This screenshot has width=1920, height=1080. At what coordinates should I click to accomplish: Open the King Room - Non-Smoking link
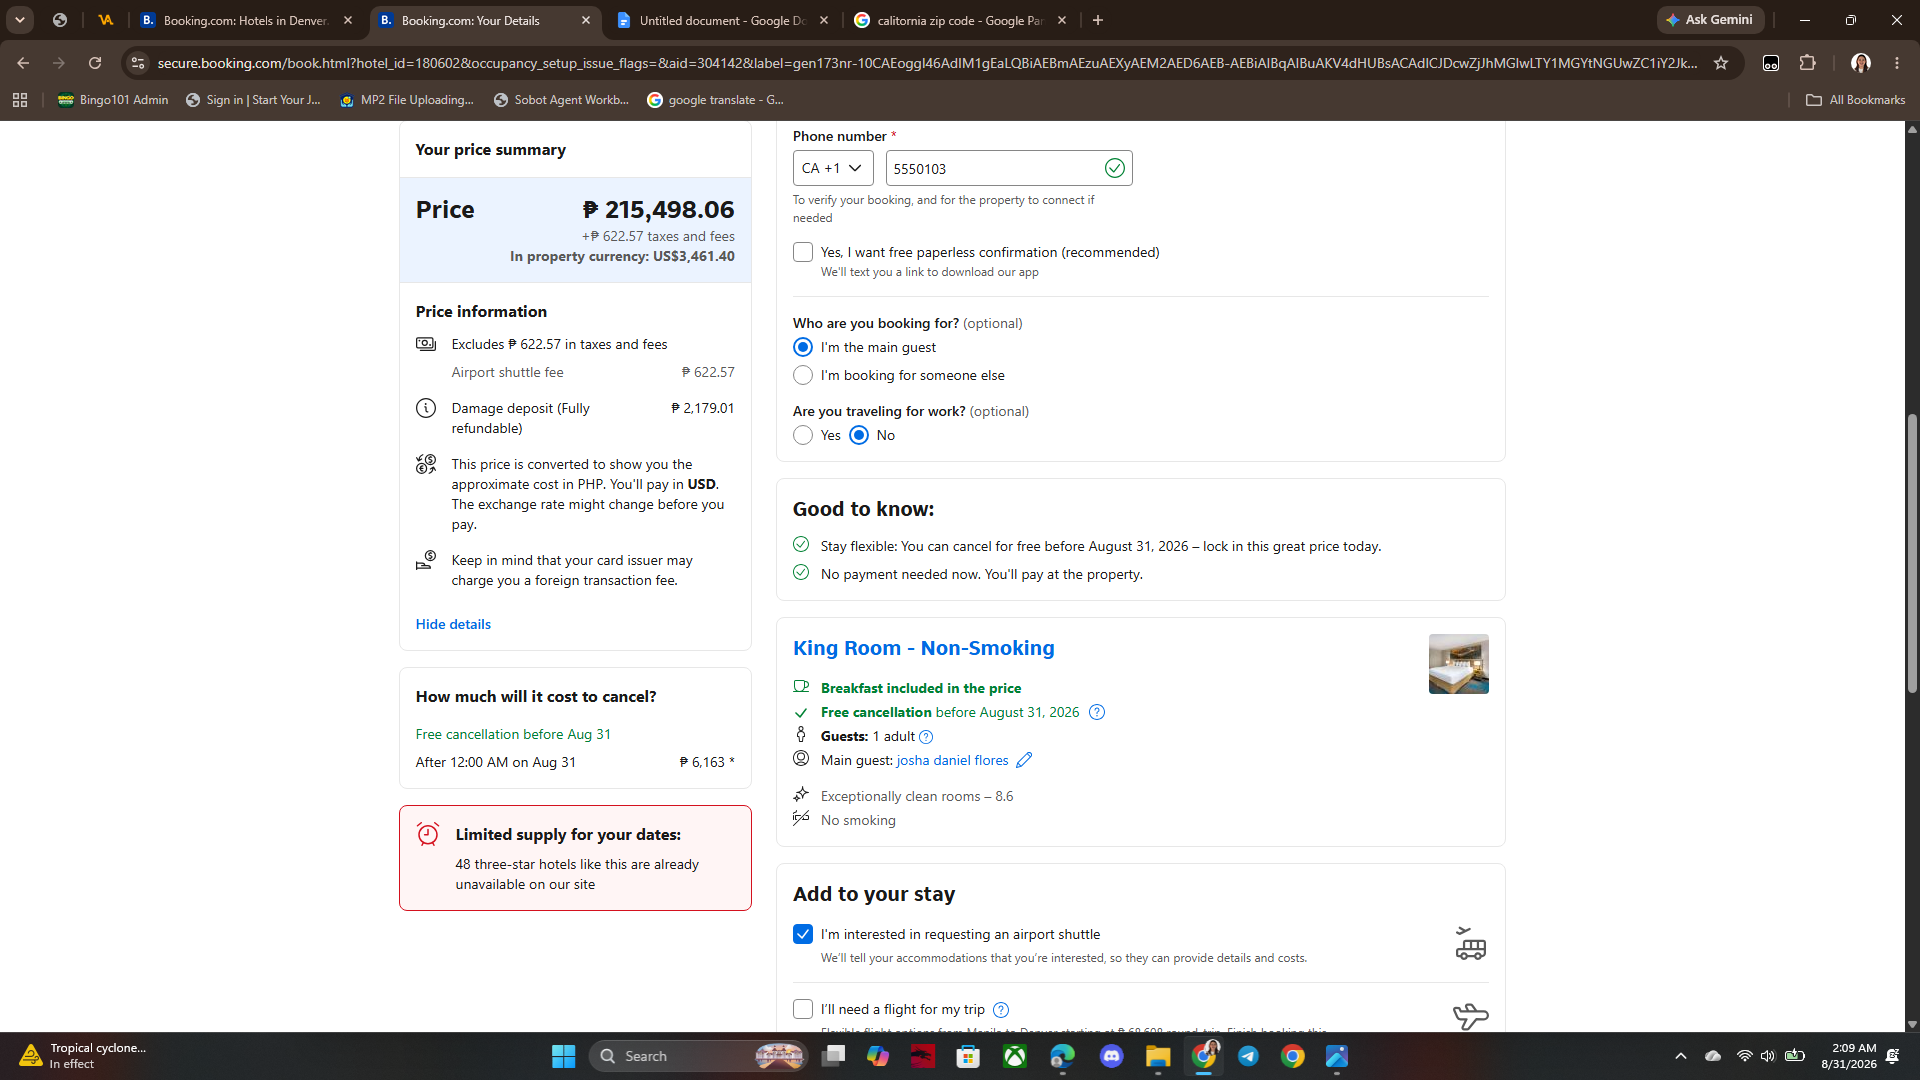coord(923,648)
